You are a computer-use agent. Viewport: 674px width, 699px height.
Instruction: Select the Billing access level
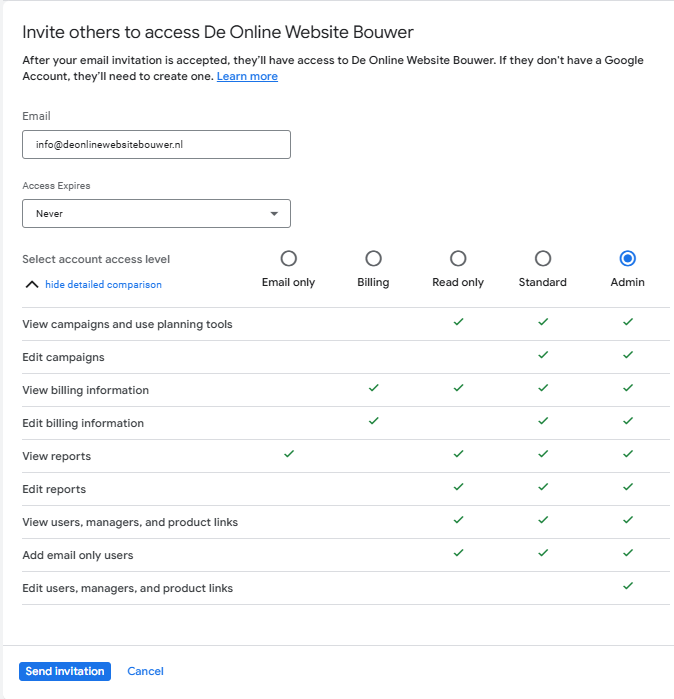click(x=373, y=259)
